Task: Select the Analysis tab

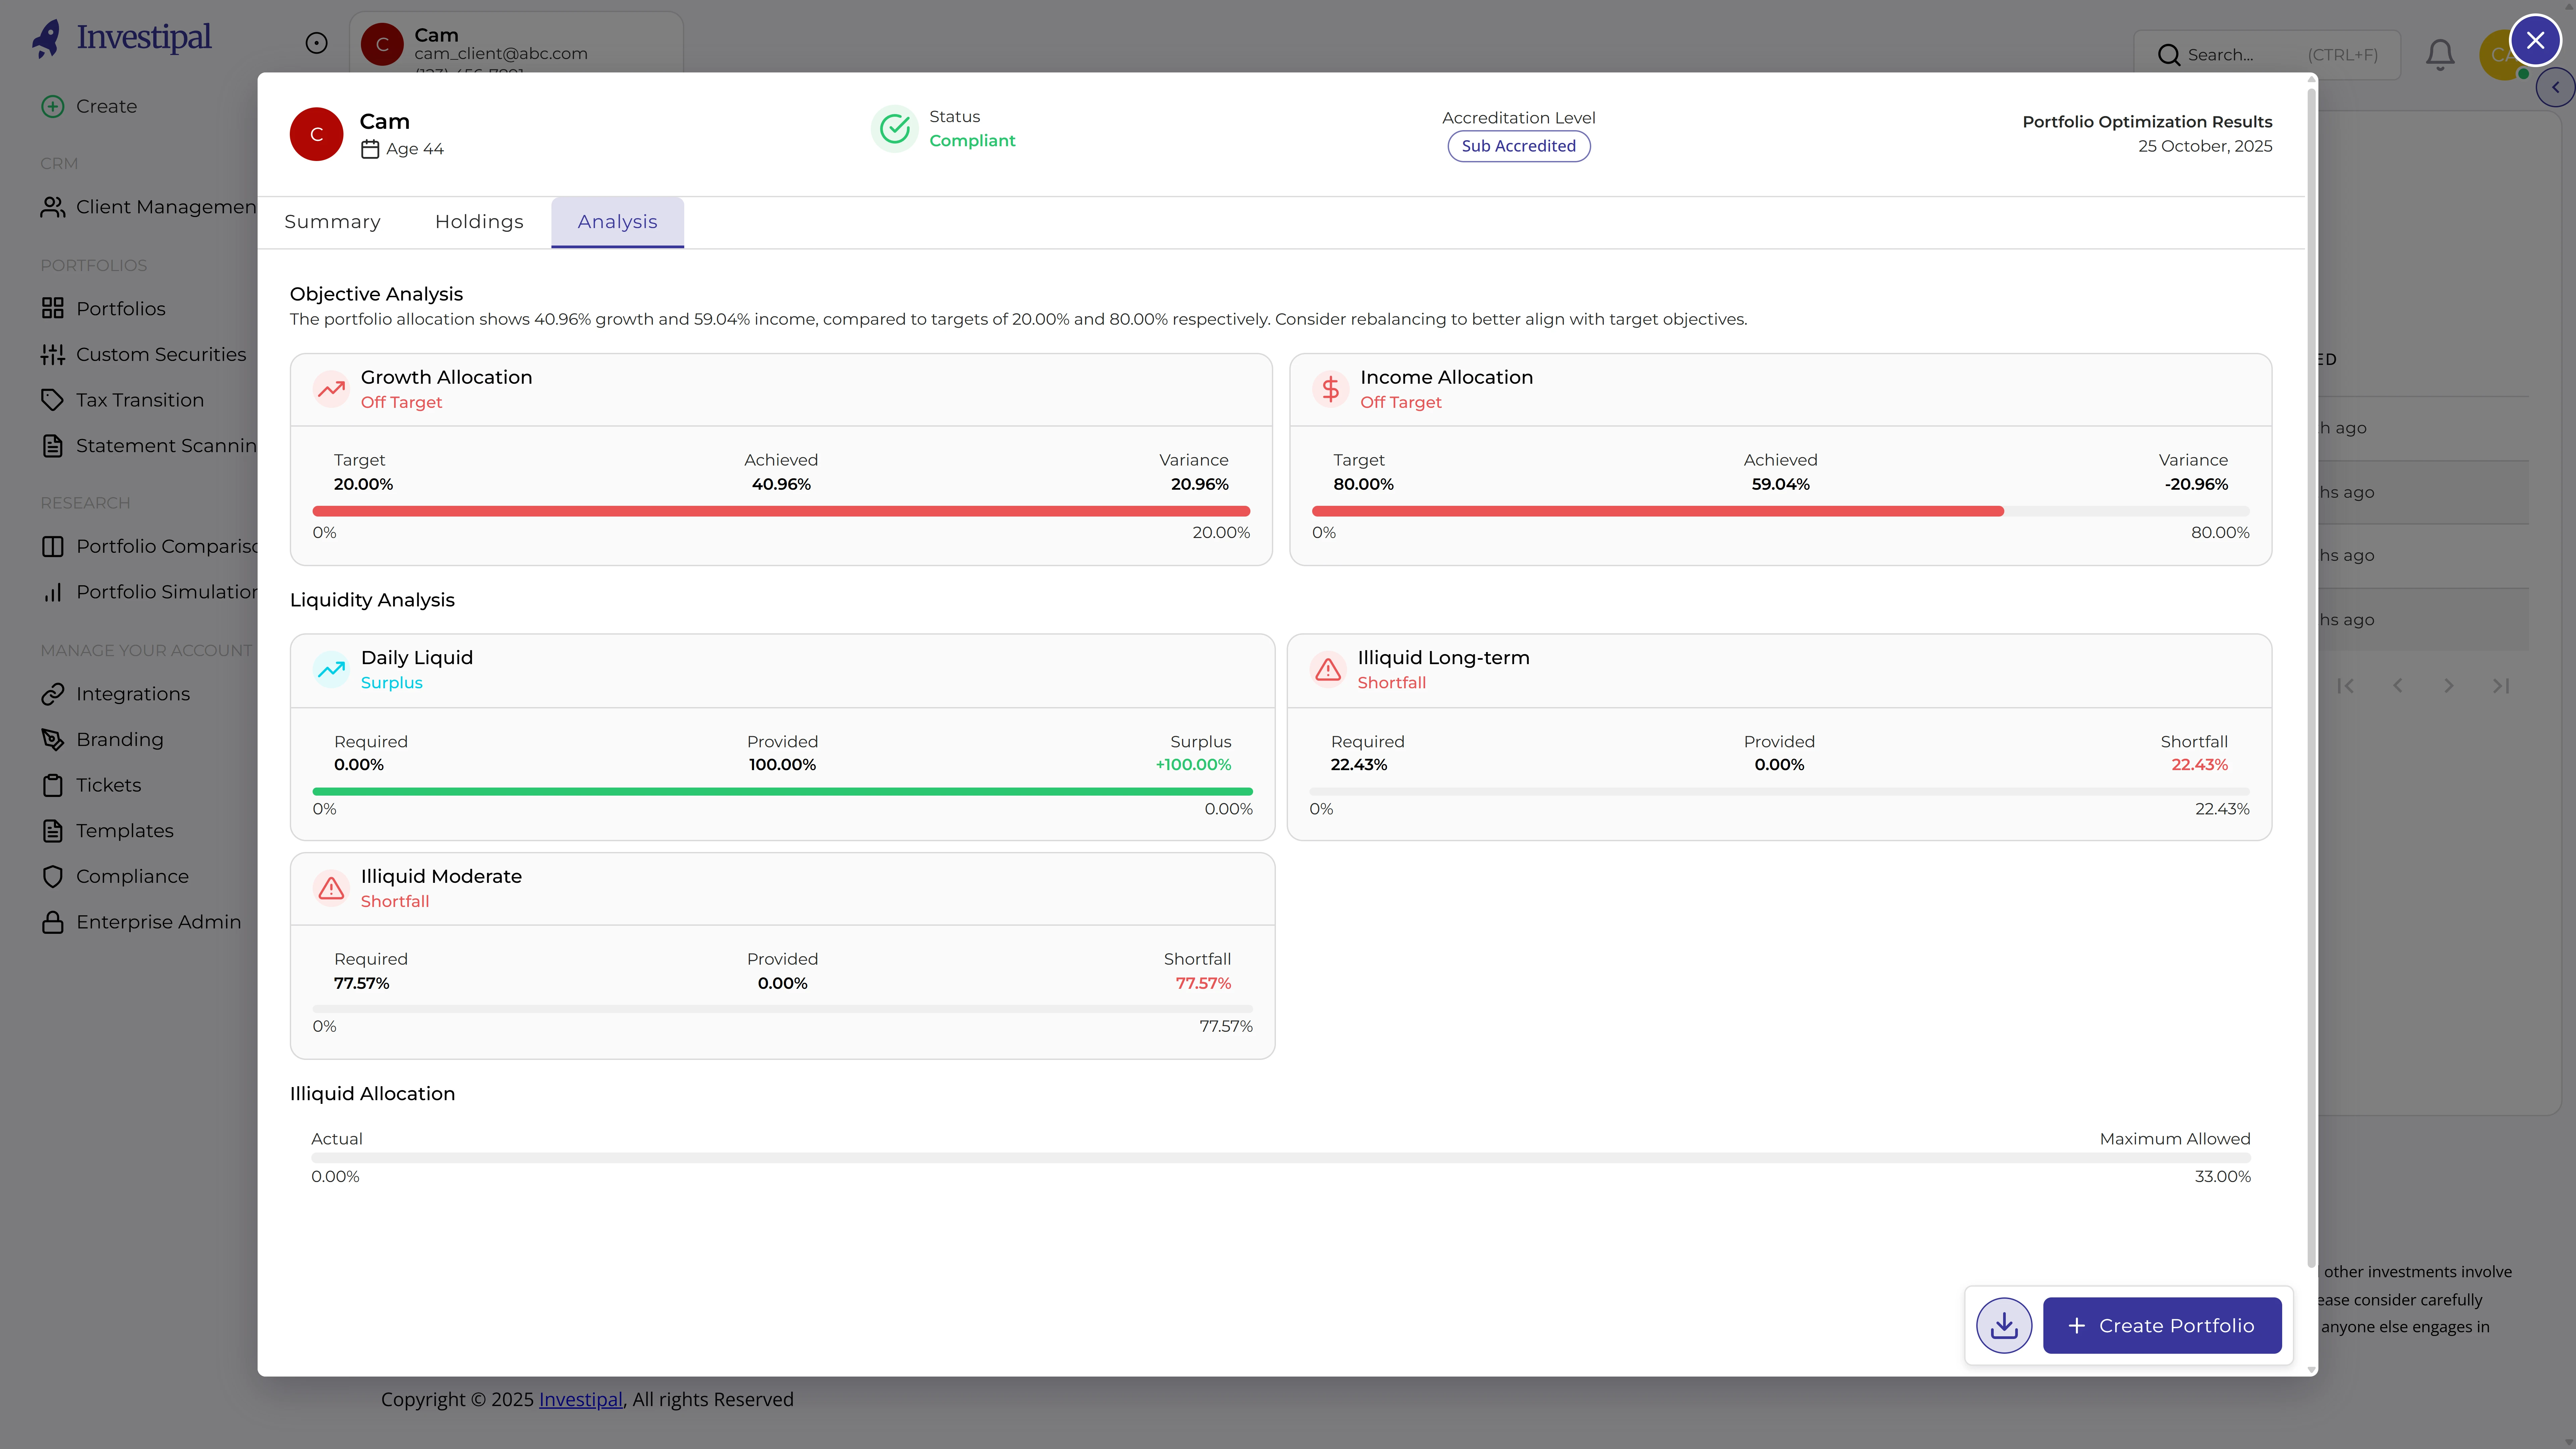Action: pos(617,222)
